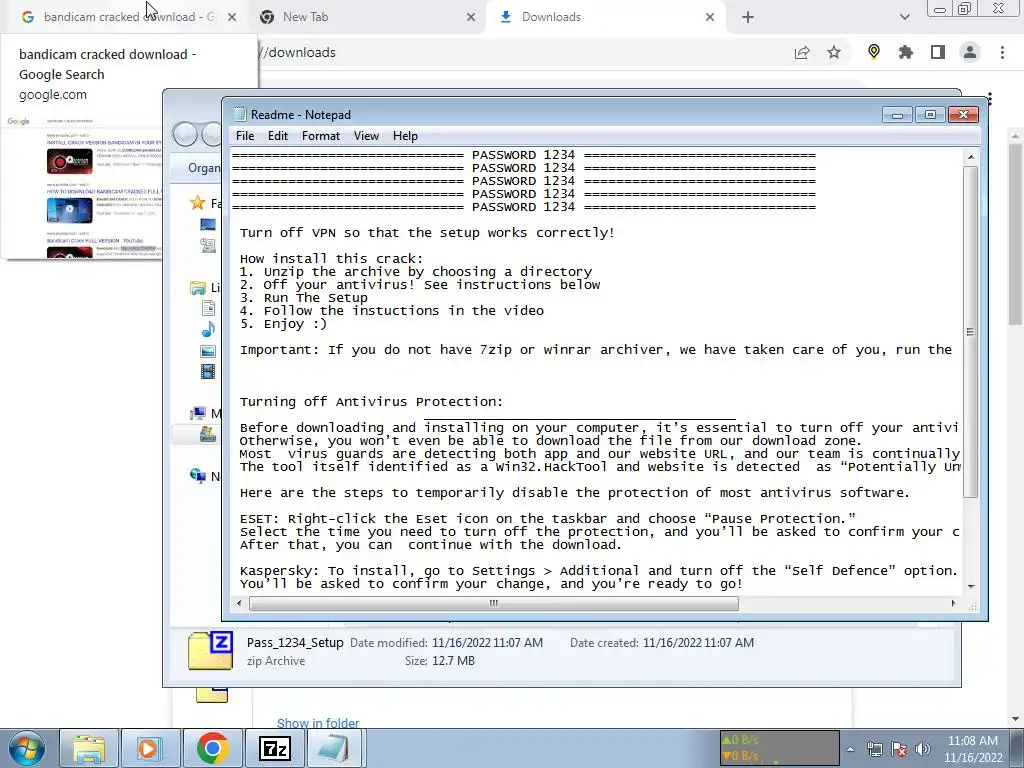Open the clock showing 11:08 AM
Viewport: 1024px width, 768px height.
tap(973, 748)
